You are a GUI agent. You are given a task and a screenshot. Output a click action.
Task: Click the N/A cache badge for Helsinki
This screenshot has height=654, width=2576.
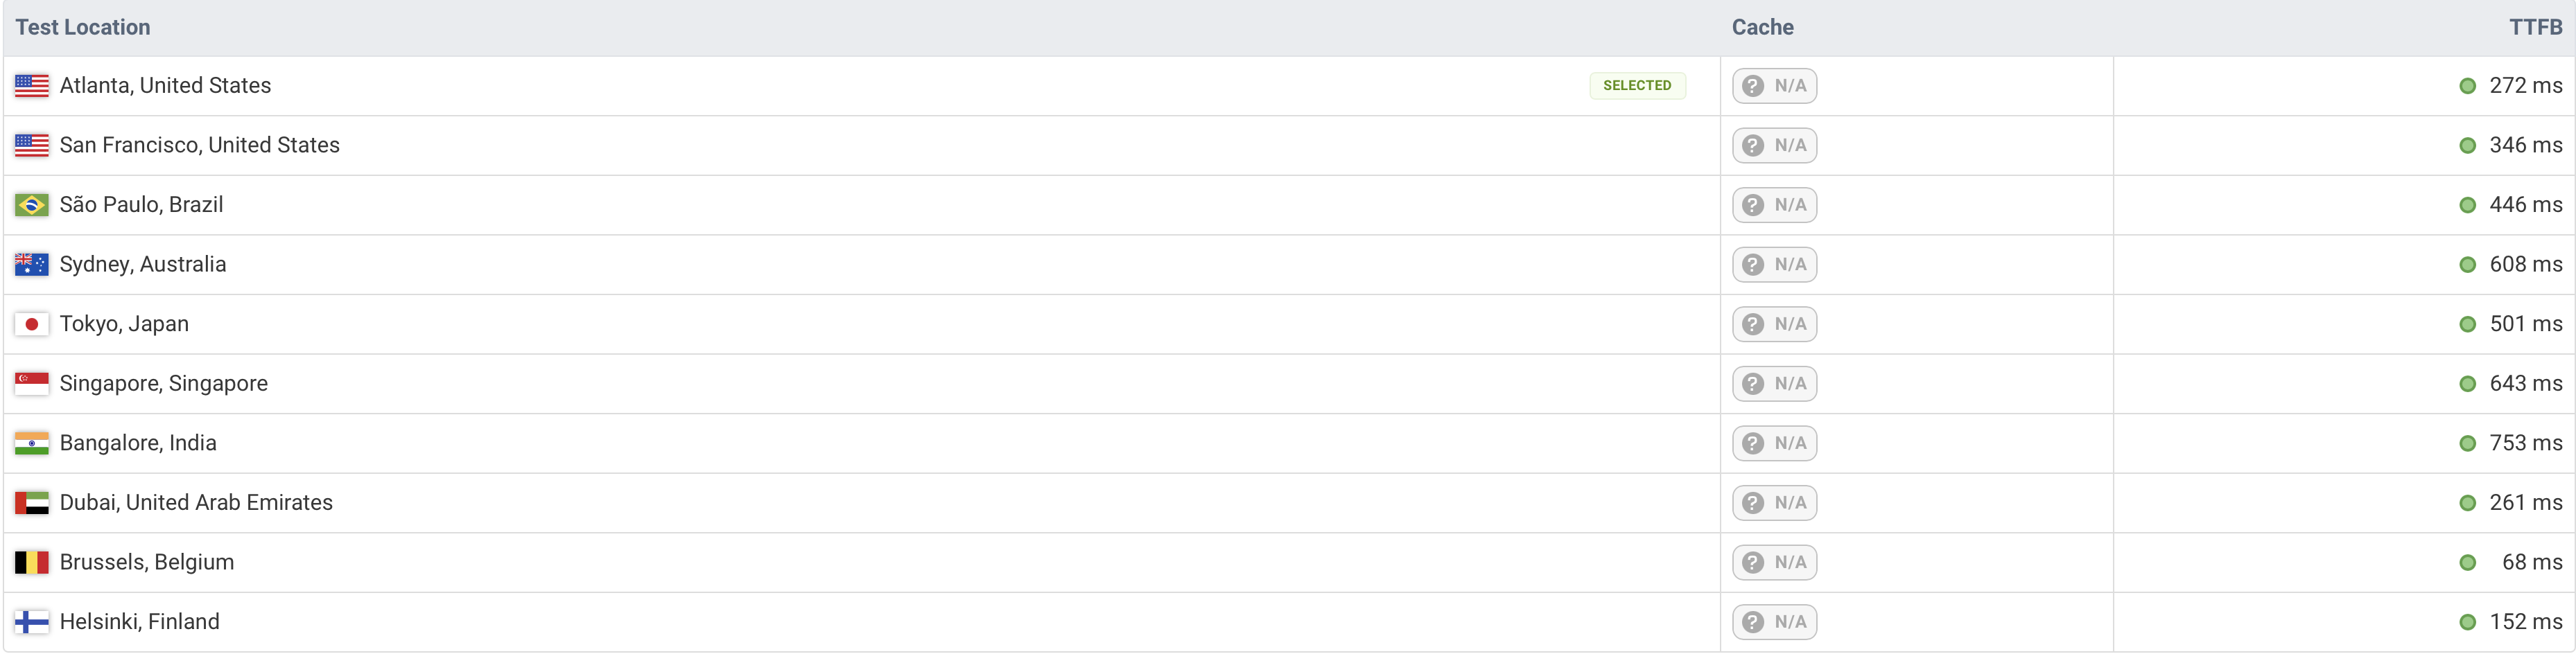[1774, 622]
